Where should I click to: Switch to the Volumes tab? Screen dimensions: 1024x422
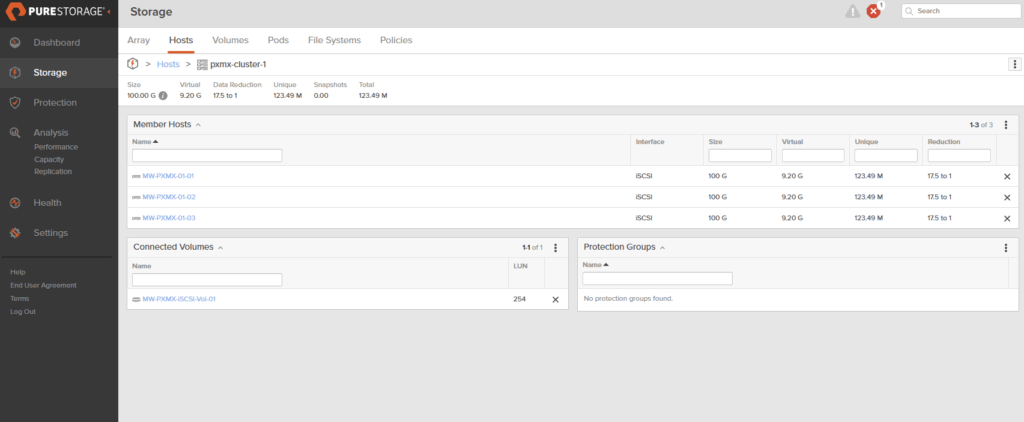coord(231,40)
